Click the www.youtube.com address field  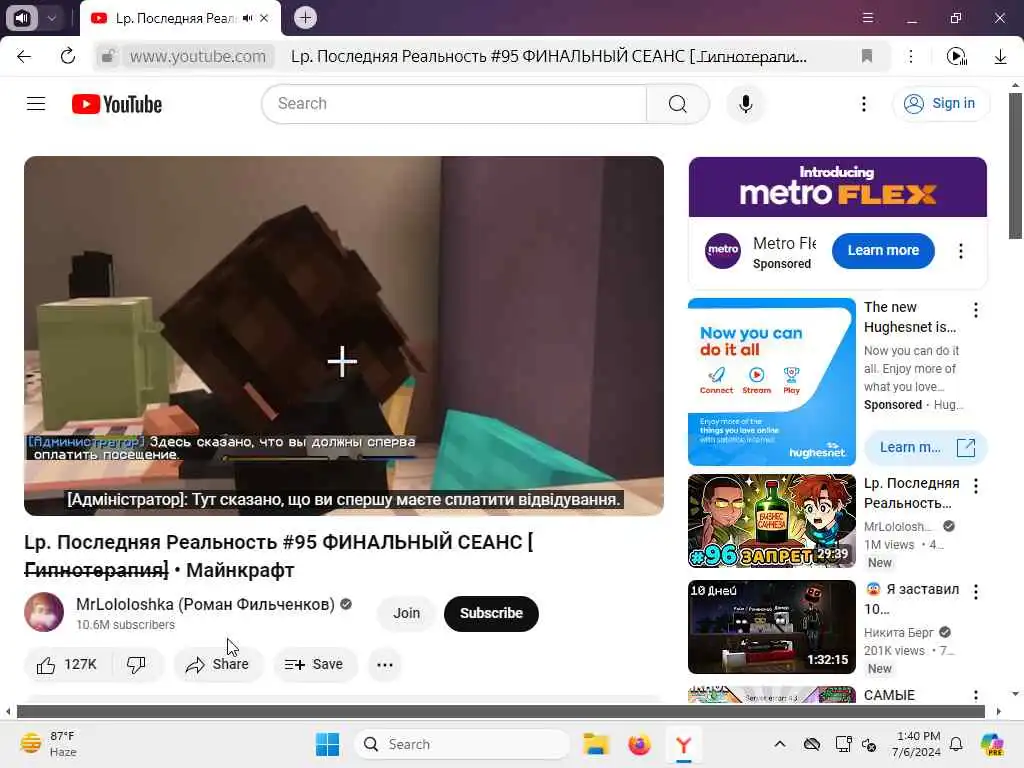click(198, 57)
